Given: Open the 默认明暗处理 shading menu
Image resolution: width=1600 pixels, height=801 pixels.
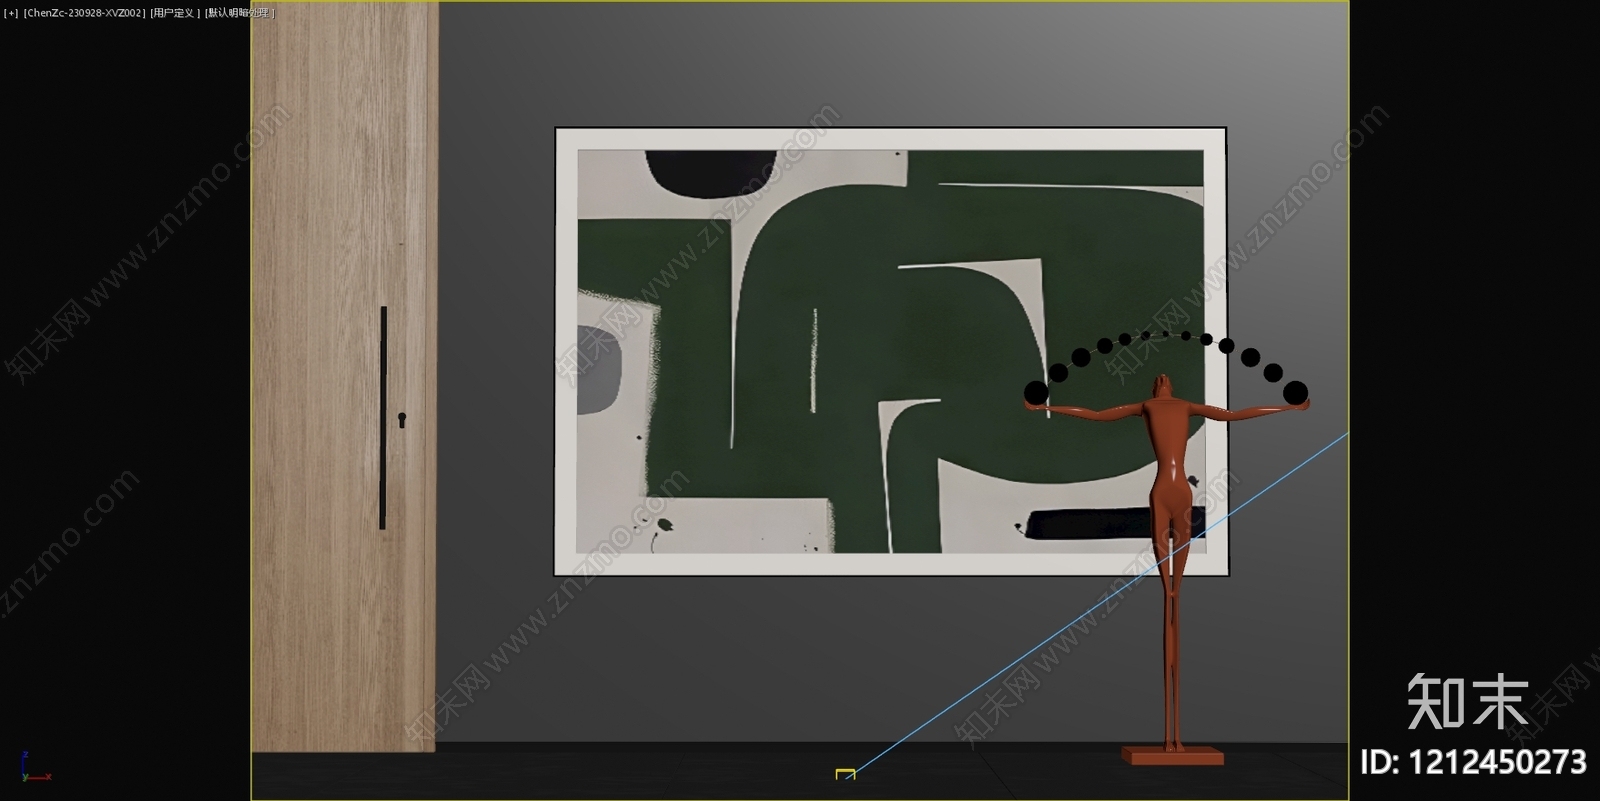Looking at the screenshot, I should [x=239, y=13].
